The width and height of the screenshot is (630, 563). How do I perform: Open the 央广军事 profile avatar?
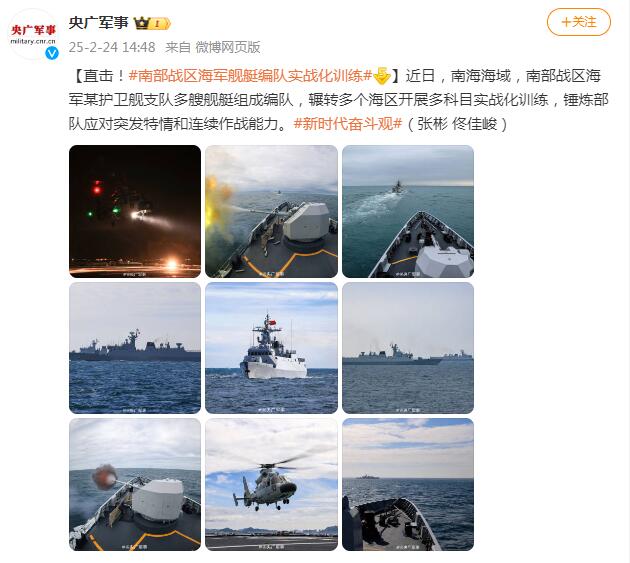(x=33, y=35)
